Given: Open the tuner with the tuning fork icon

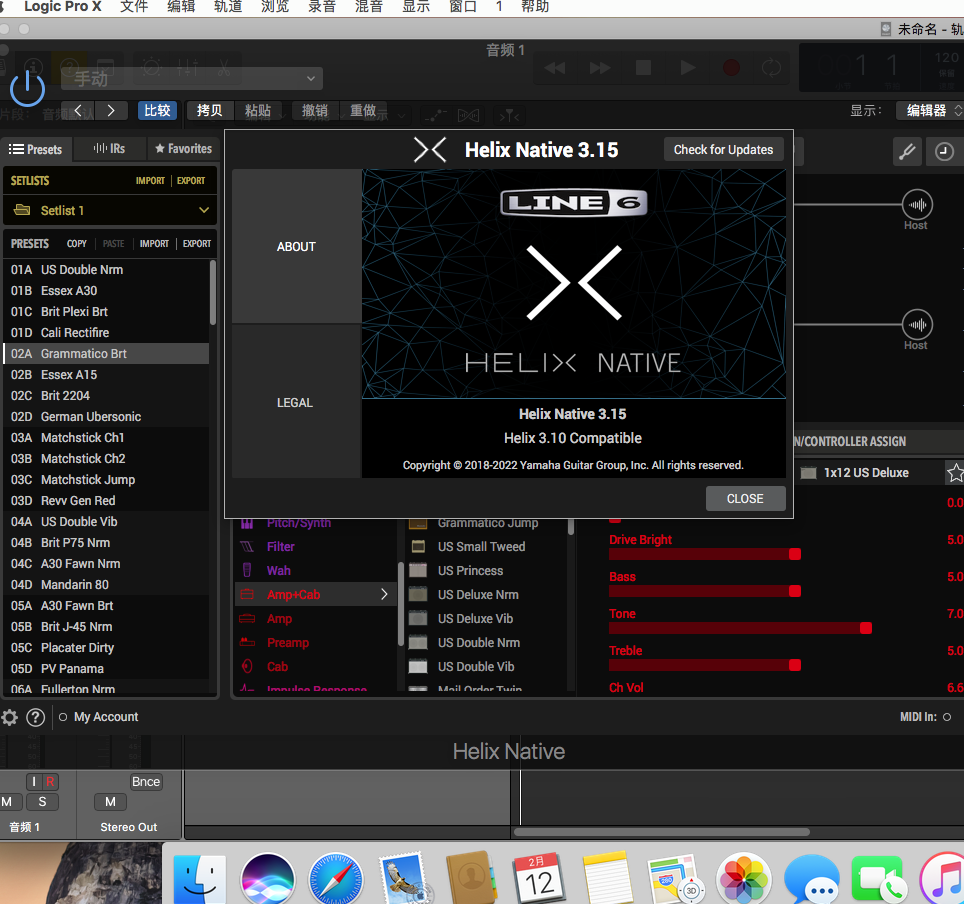Looking at the screenshot, I should coord(907,151).
